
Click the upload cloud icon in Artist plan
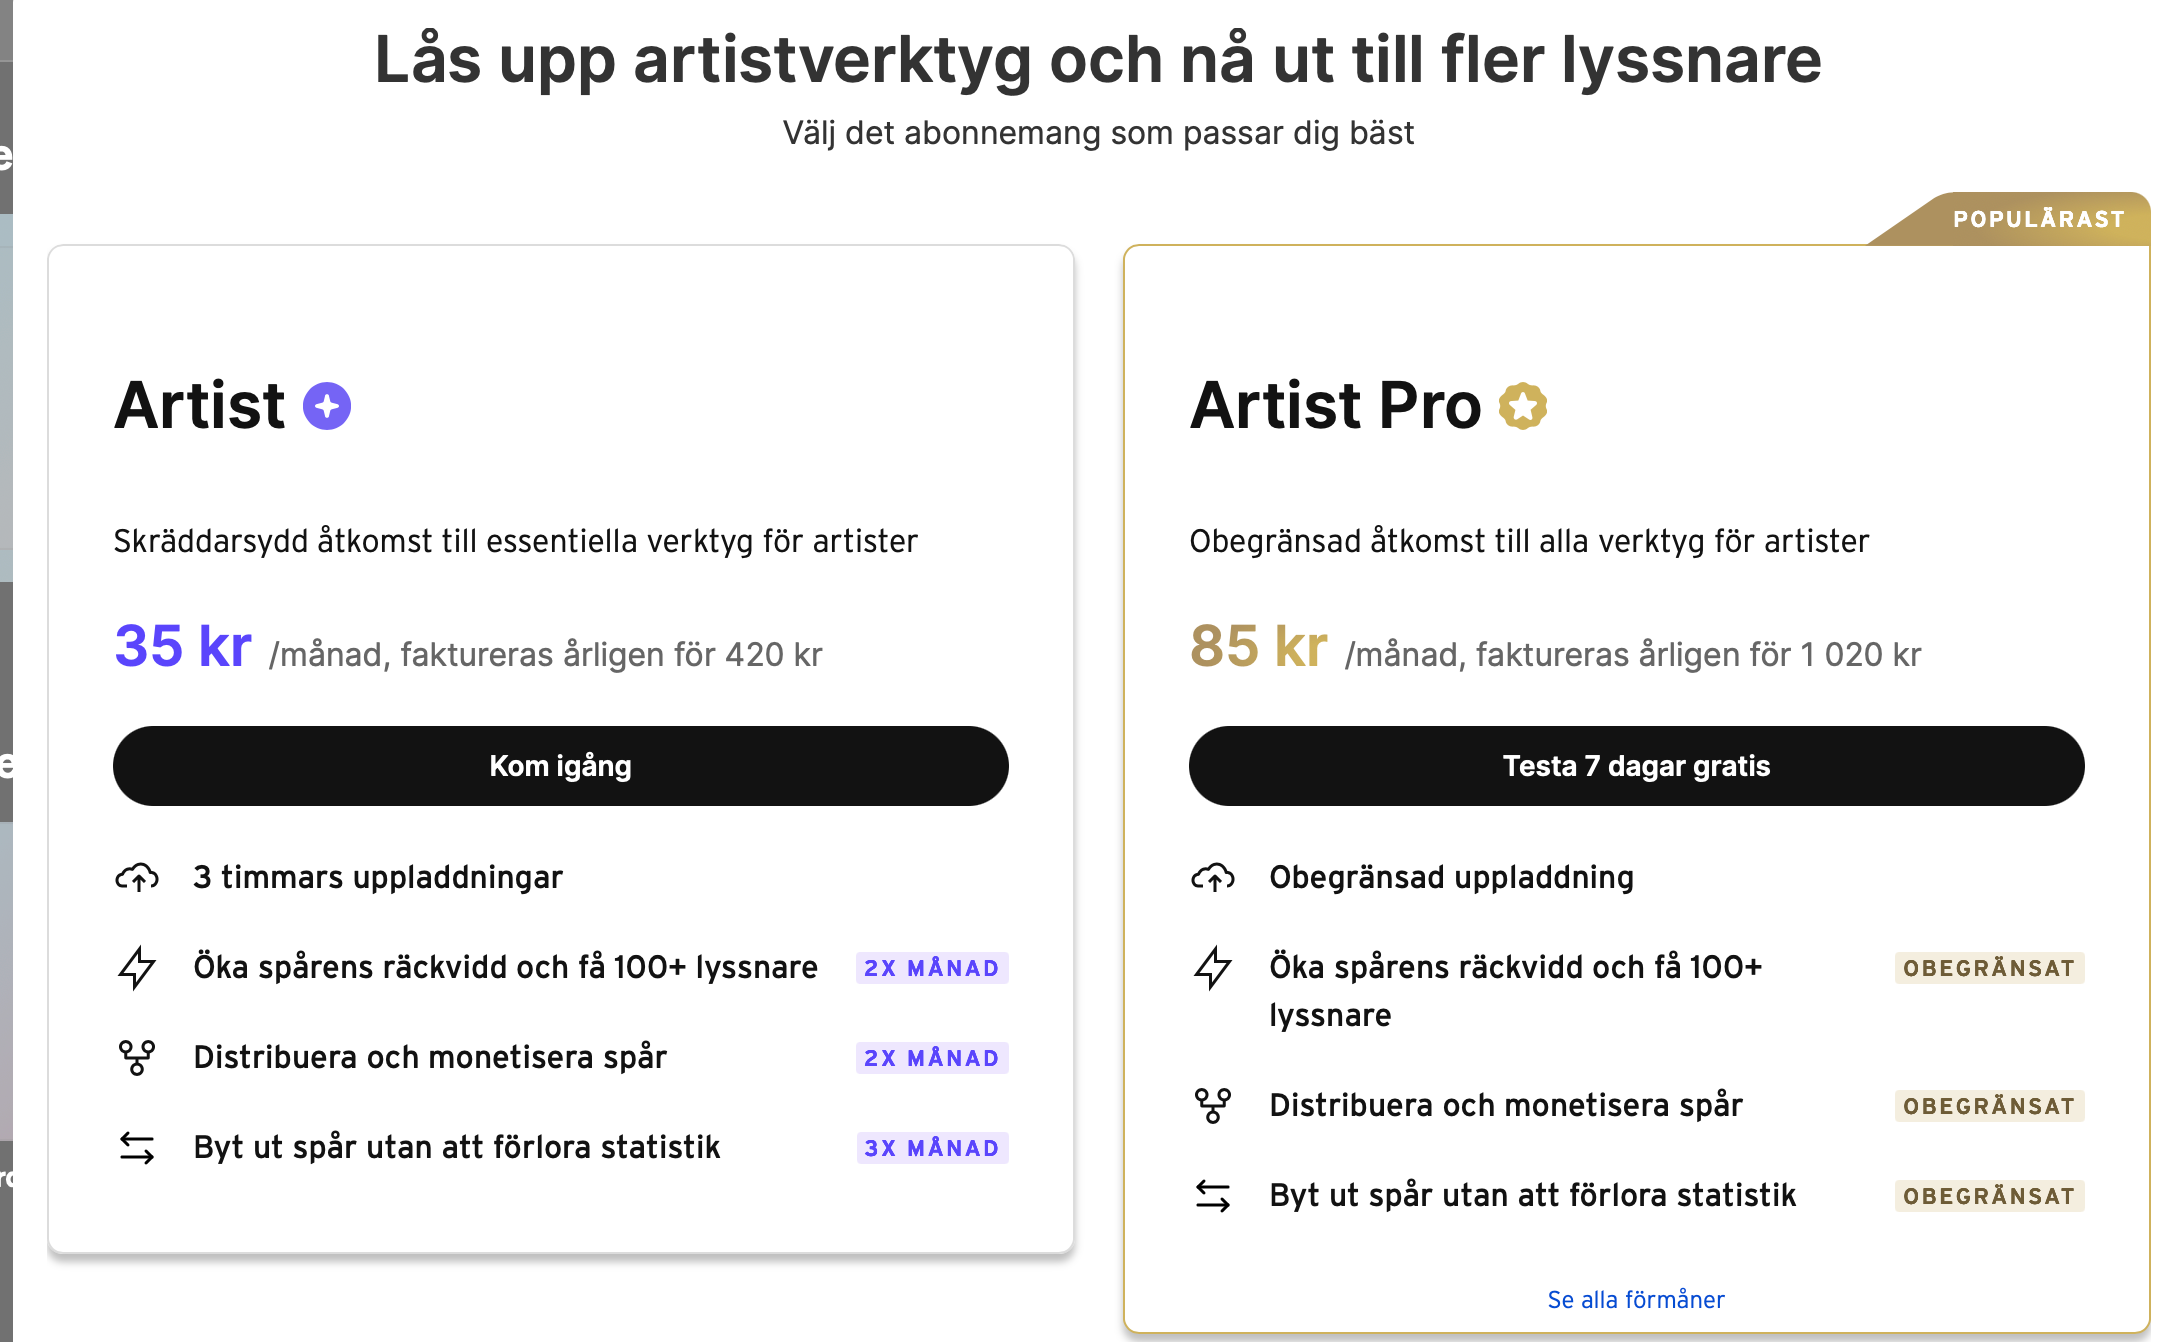[x=137, y=877]
